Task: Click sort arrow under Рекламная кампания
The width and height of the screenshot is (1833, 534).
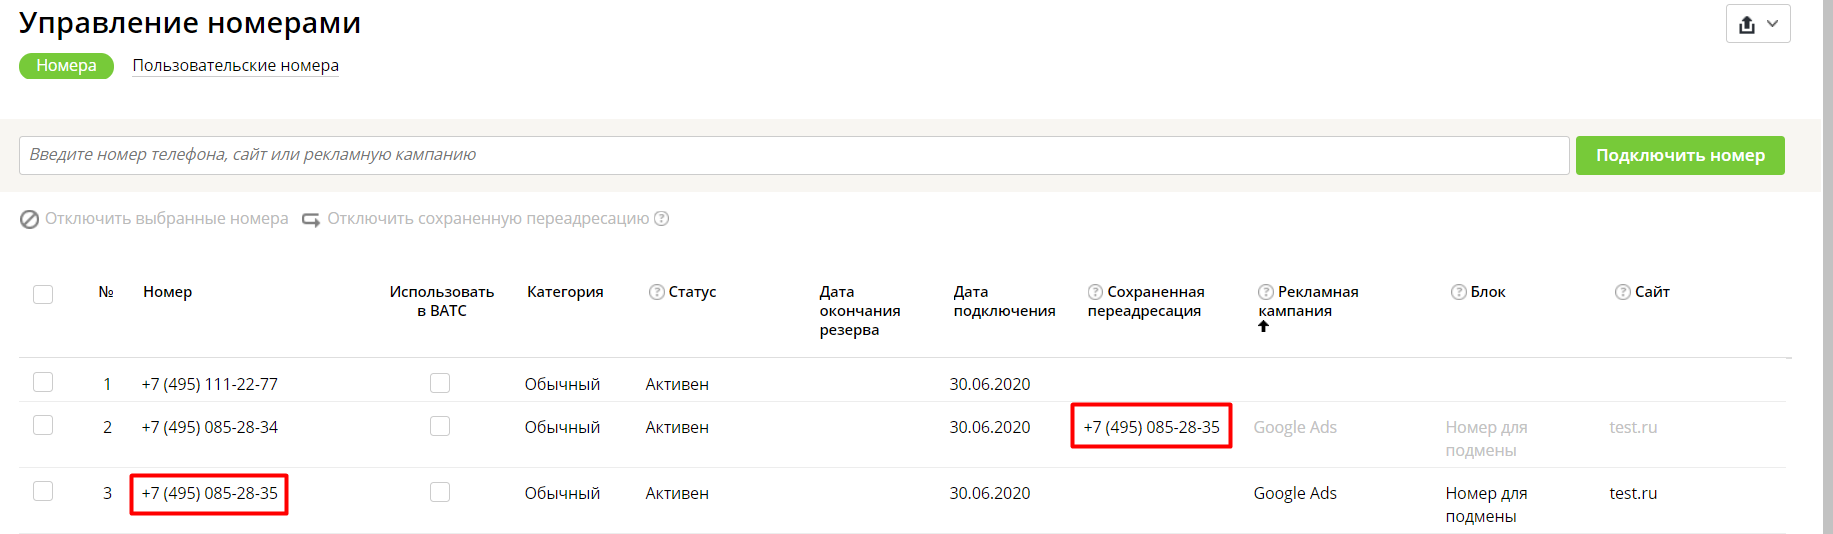Action: coord(1263,326)
